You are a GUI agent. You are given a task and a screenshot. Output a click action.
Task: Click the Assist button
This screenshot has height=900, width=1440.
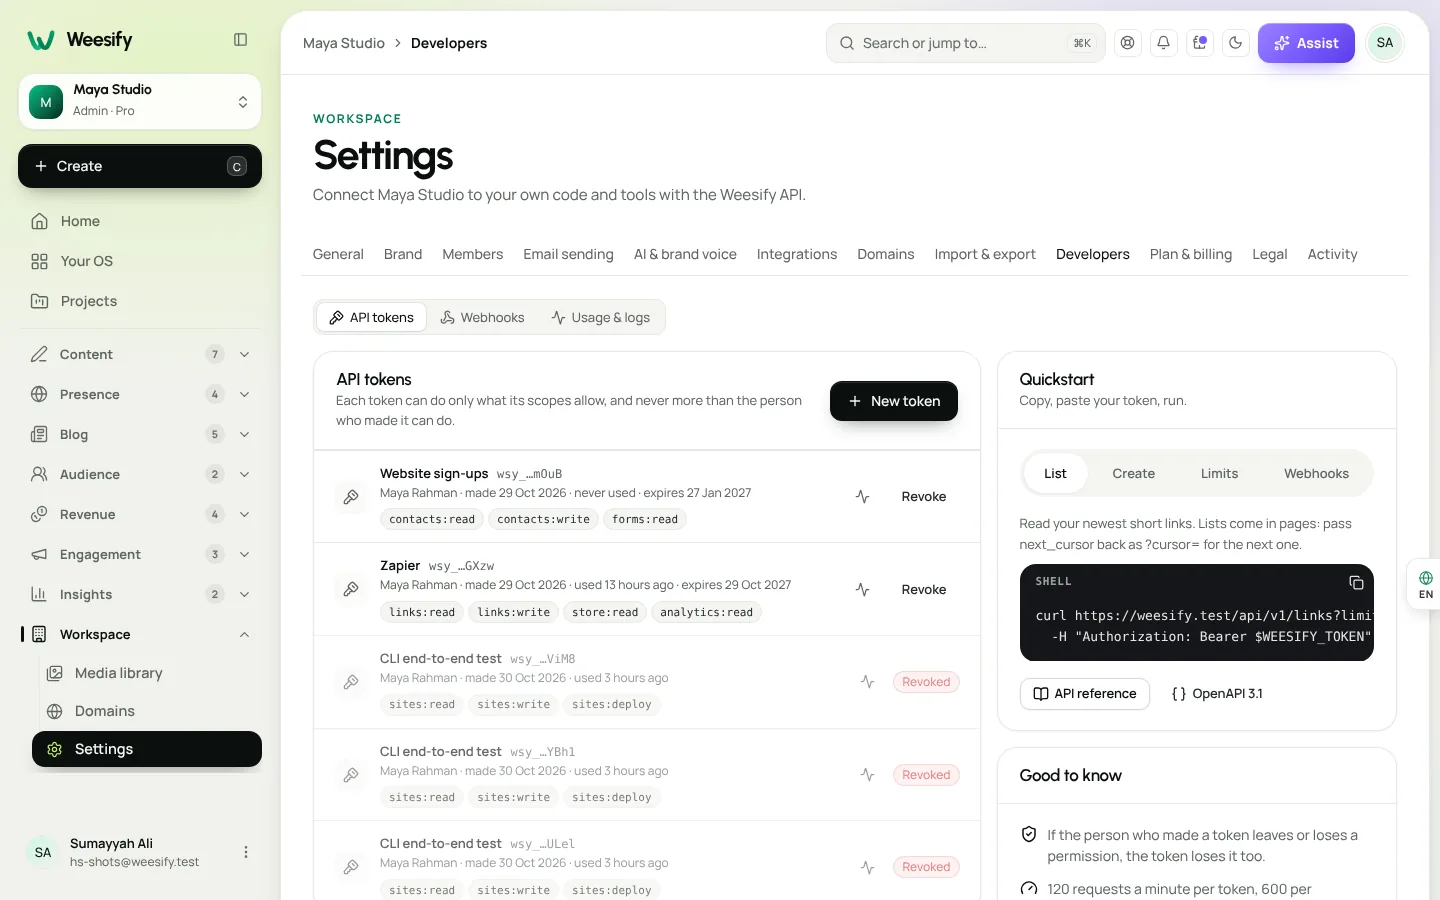pyautogui.click(x=1306, y=43)
